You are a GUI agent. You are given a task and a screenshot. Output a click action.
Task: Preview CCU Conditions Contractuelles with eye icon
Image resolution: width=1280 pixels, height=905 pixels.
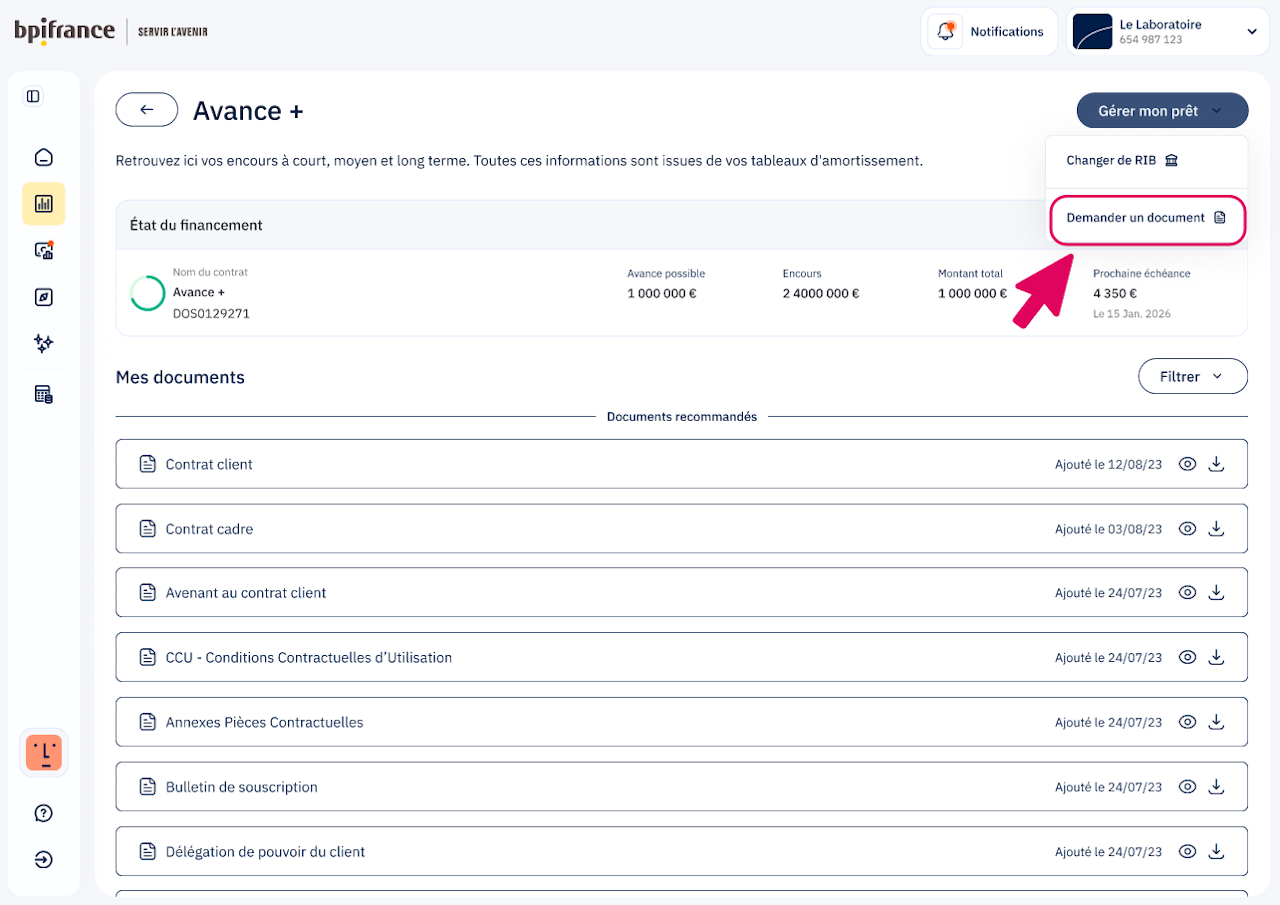coord(1188,658)
